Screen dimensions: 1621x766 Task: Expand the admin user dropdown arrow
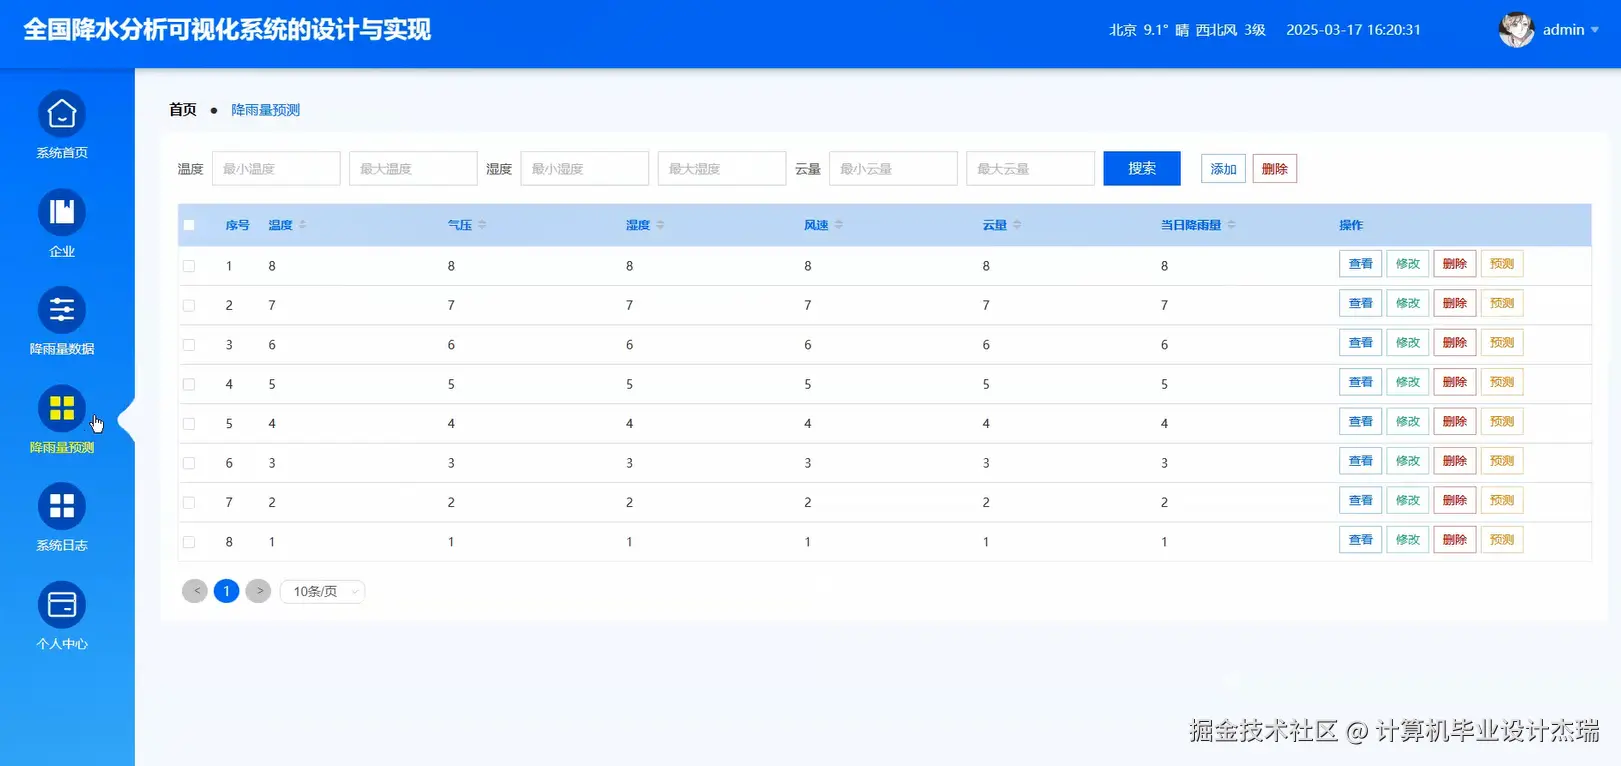[1595, 30]
